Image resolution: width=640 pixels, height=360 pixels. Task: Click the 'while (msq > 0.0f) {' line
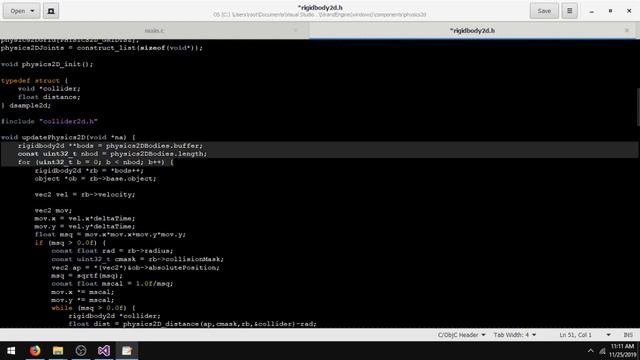tap(93, 308)
